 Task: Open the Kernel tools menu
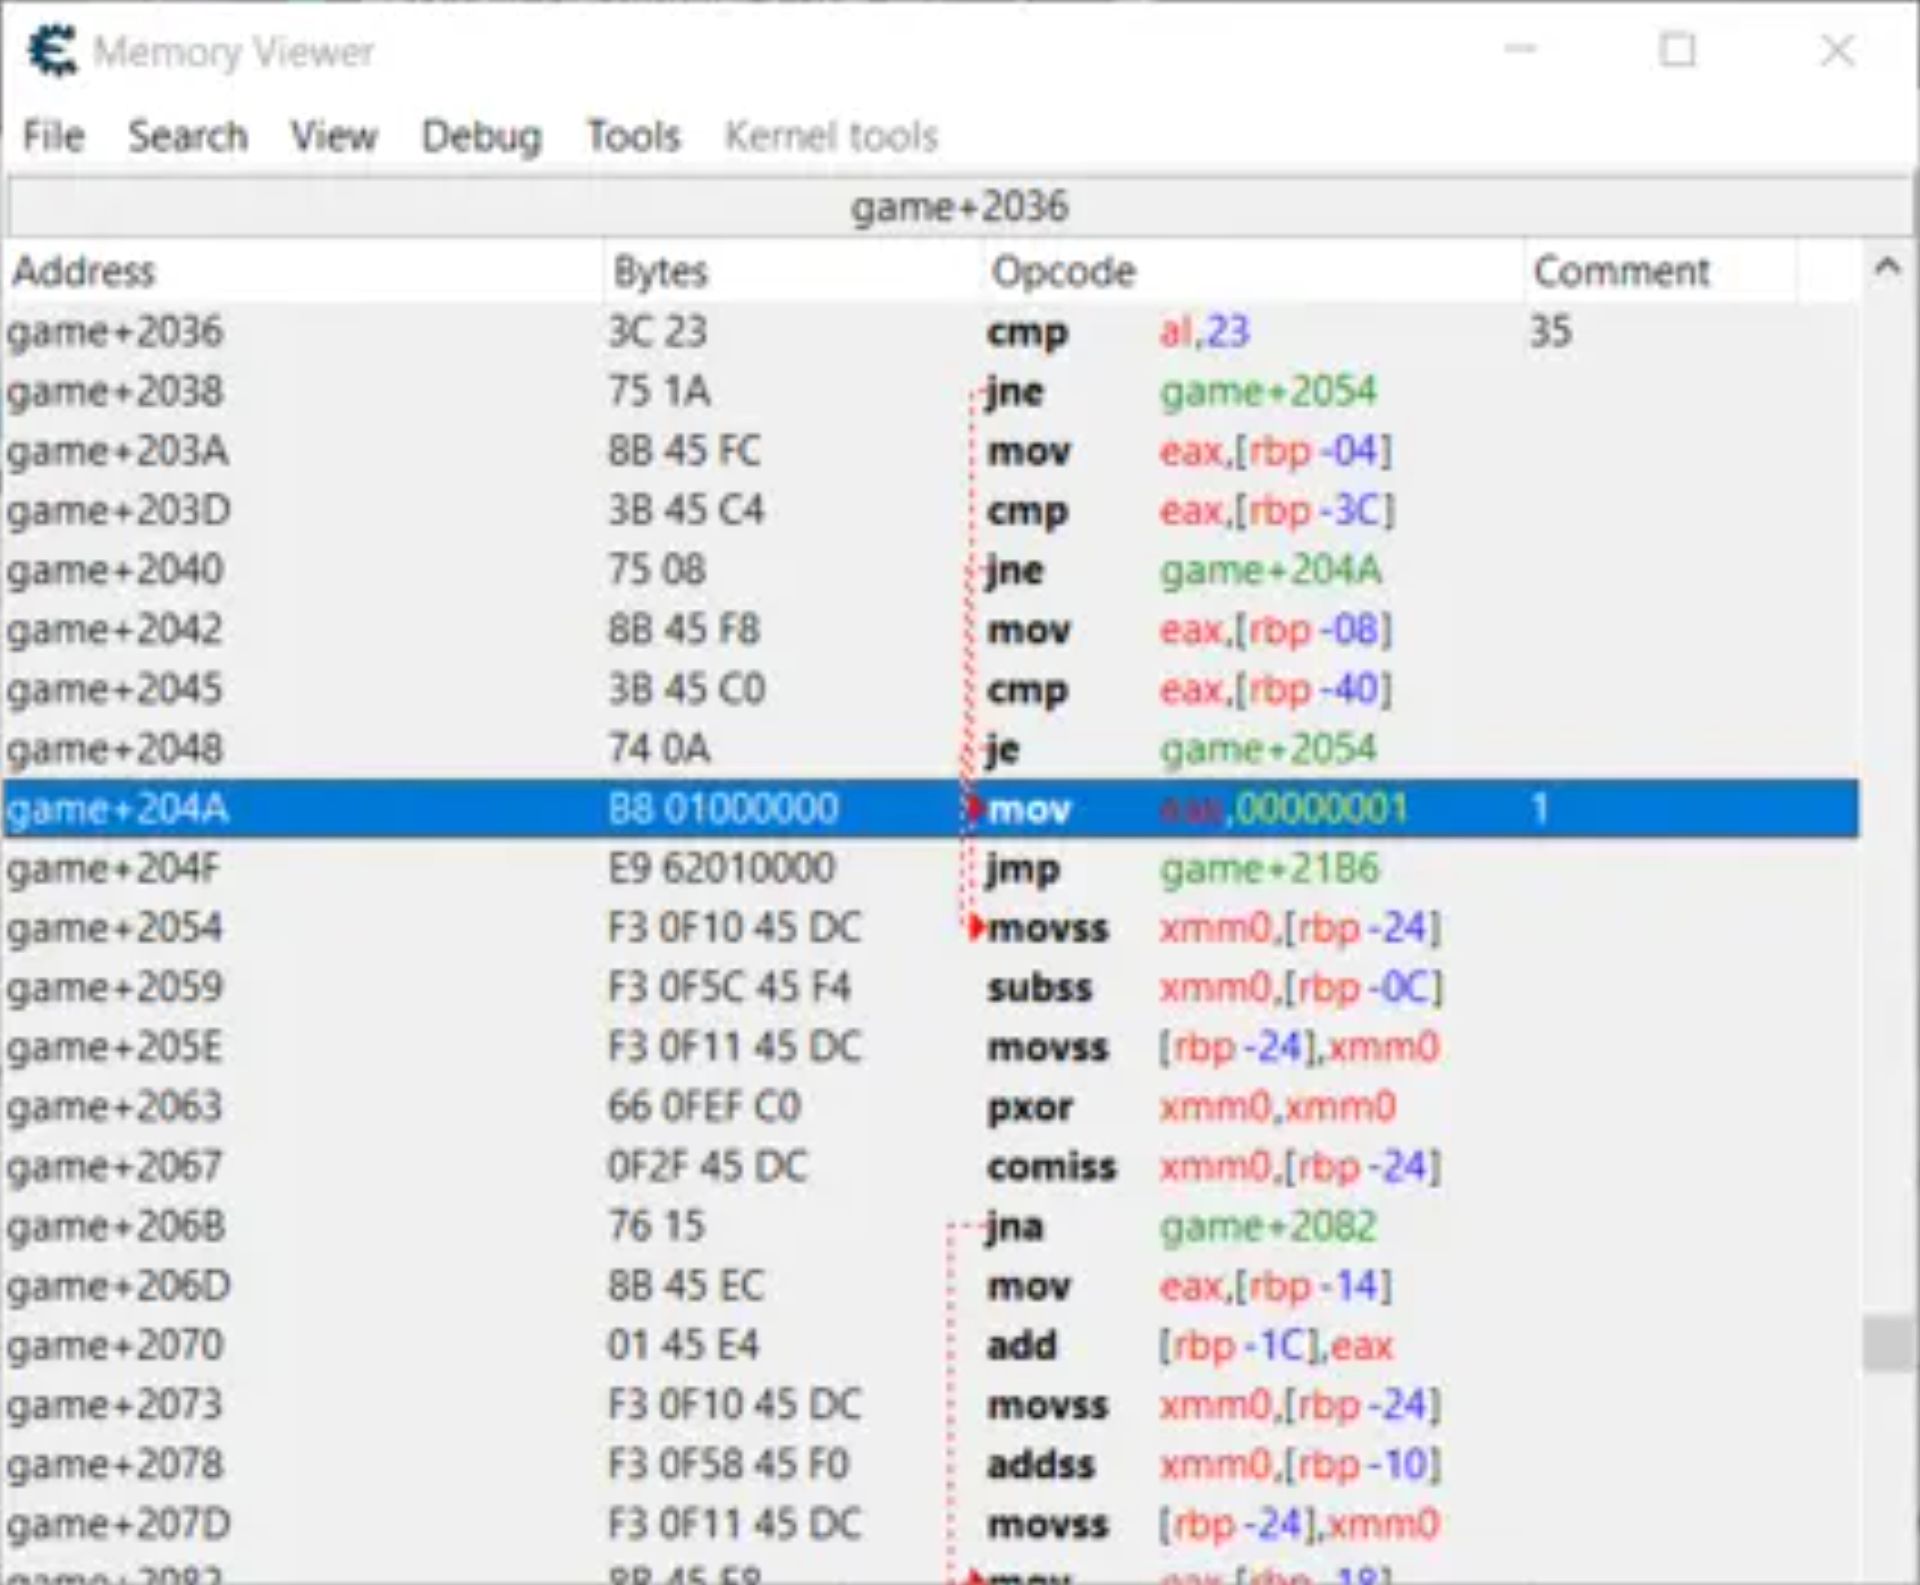[831, 136]
